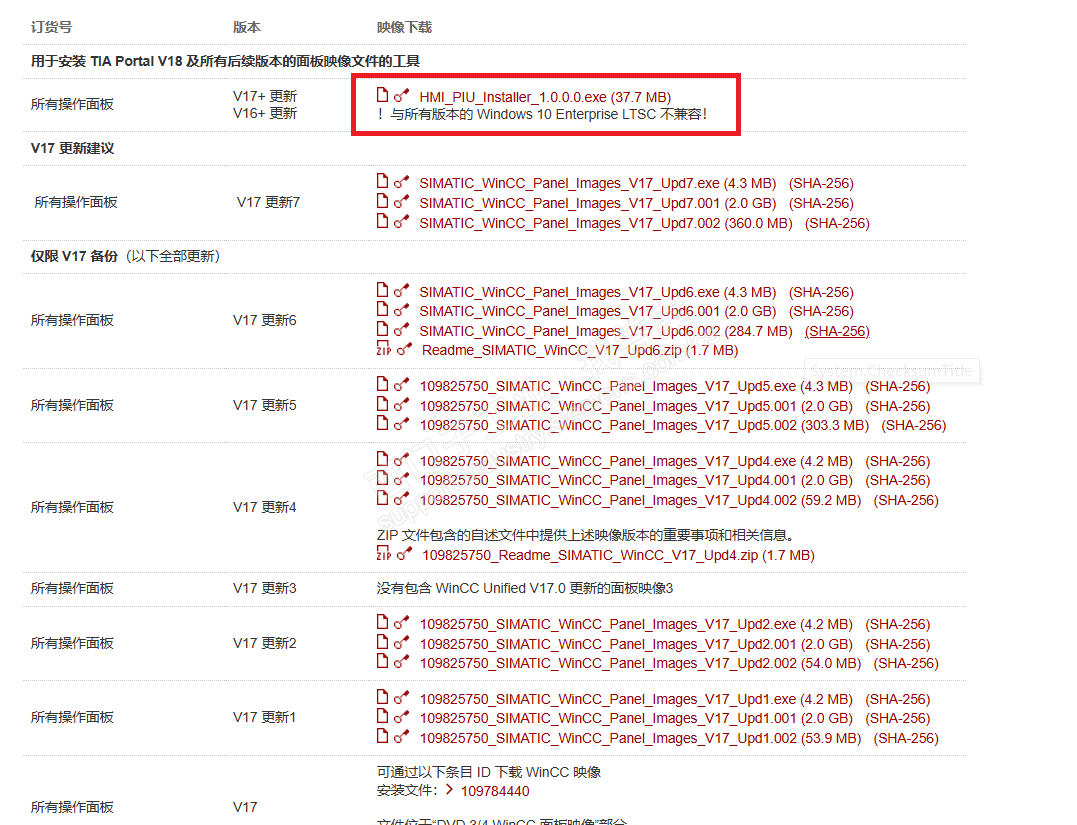Viewport: 1077px width, 825px height.
Task: Click key icon for V17_Upd6.001
Action: coord(402,310)
